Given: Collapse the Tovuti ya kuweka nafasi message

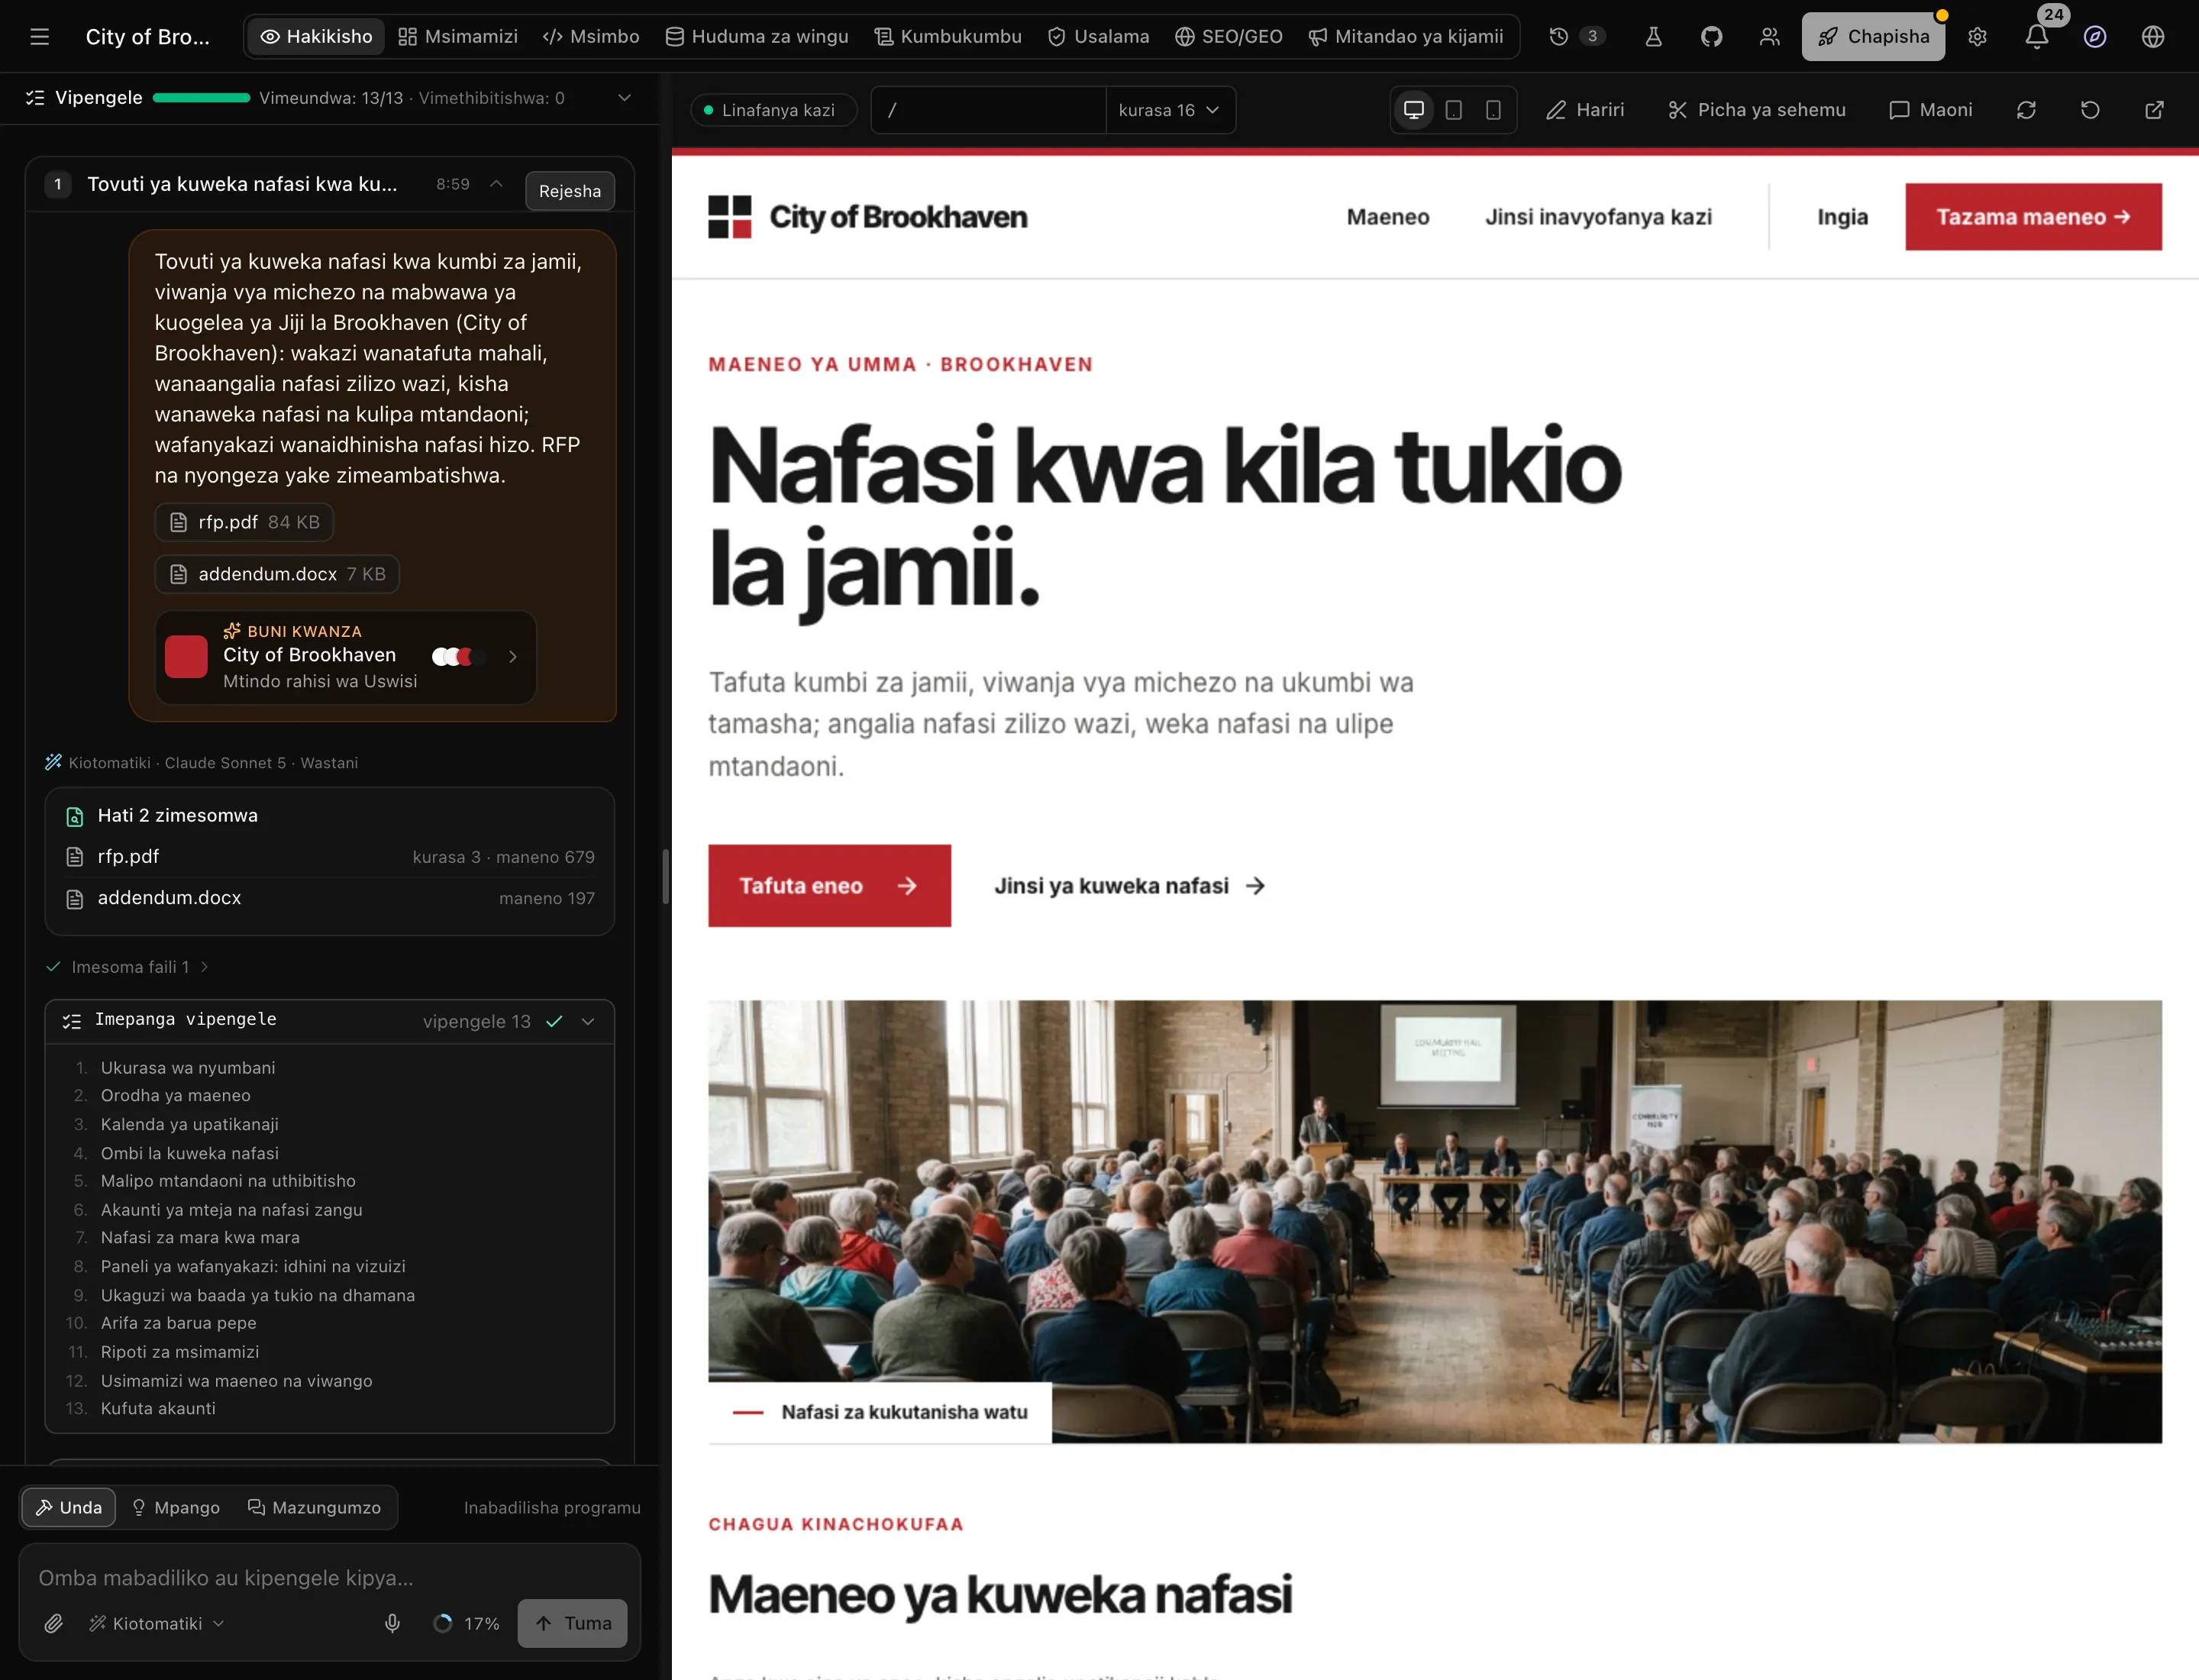Looking at the screenshot, I should coord(496,184).
